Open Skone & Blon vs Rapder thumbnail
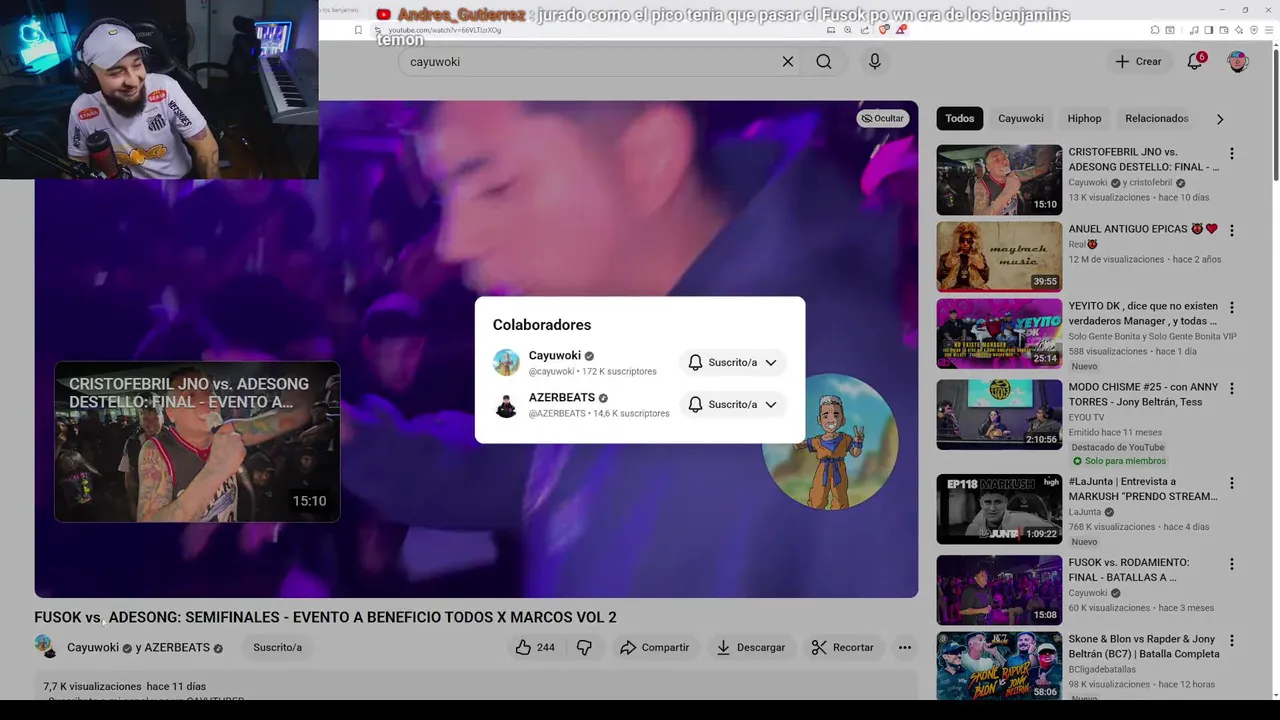Screen dimensions: 1280x720 click(x=999, y=666)
